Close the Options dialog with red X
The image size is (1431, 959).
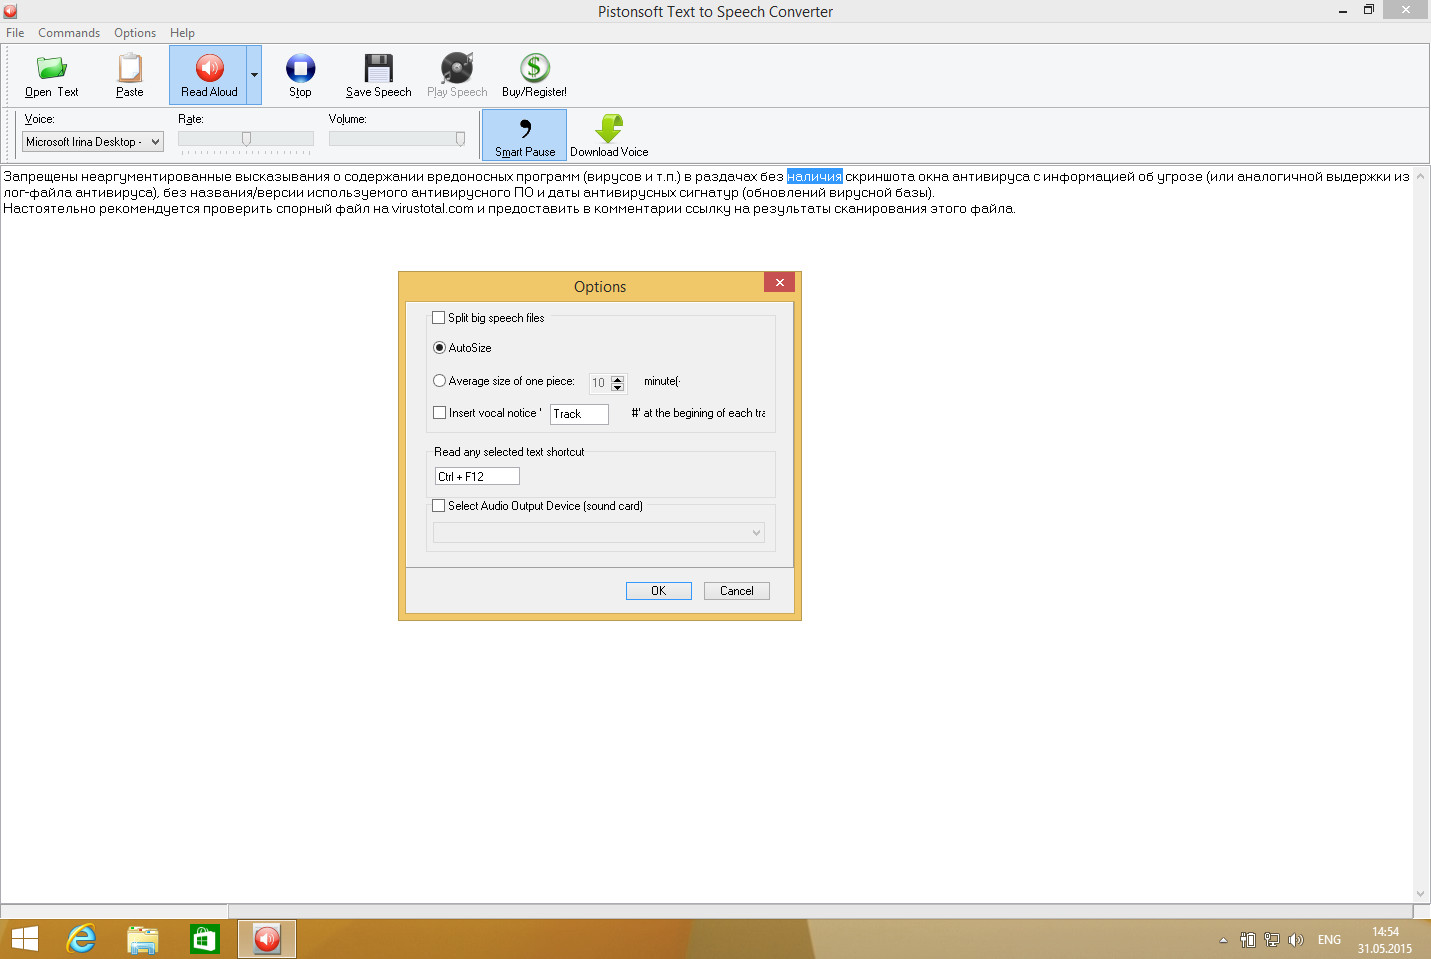[x=780, y=283]
